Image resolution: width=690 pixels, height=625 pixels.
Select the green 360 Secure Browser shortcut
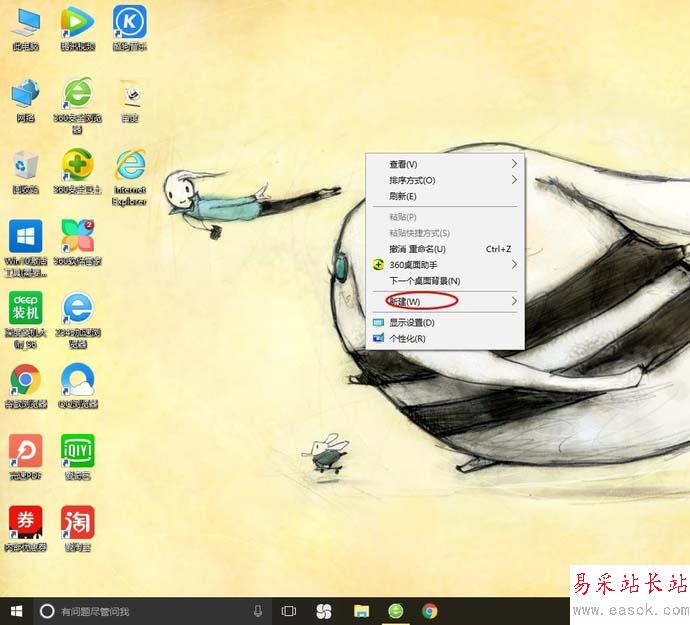click(x=77, y=105)
